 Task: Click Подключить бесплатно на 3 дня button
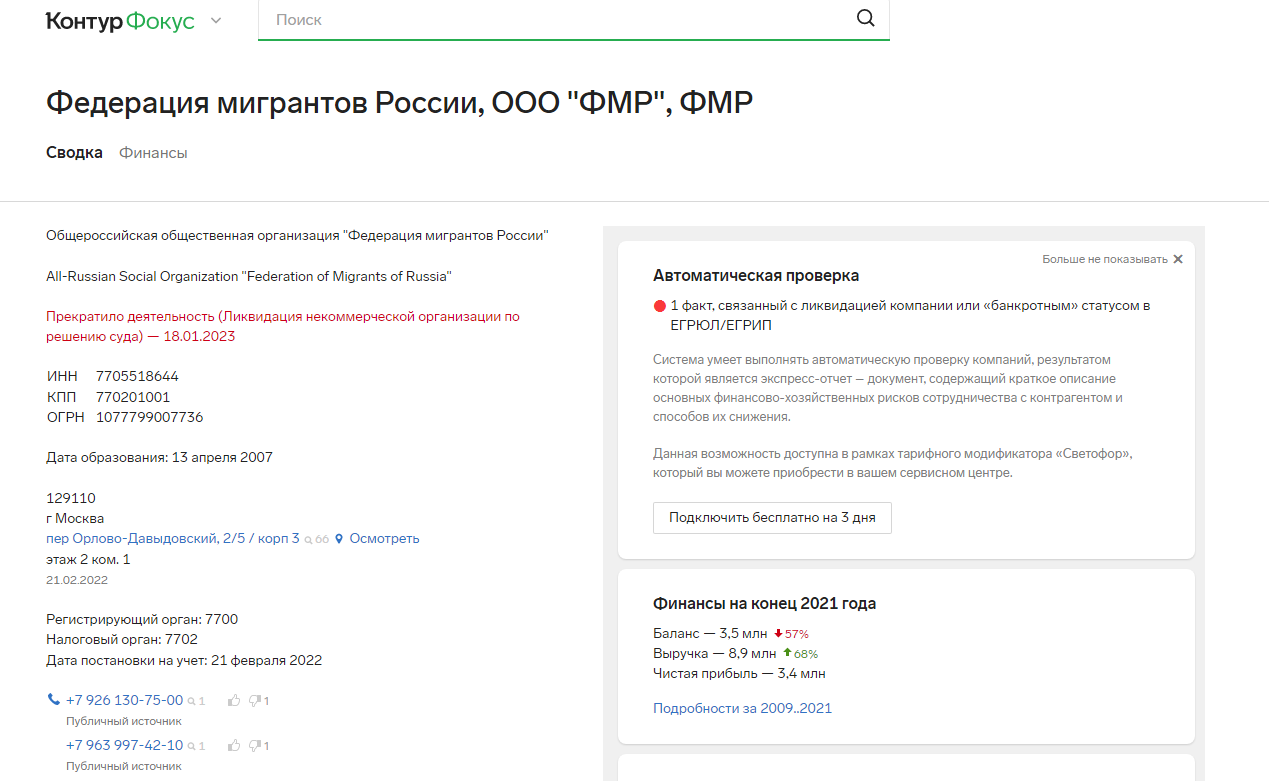(772, 518)
